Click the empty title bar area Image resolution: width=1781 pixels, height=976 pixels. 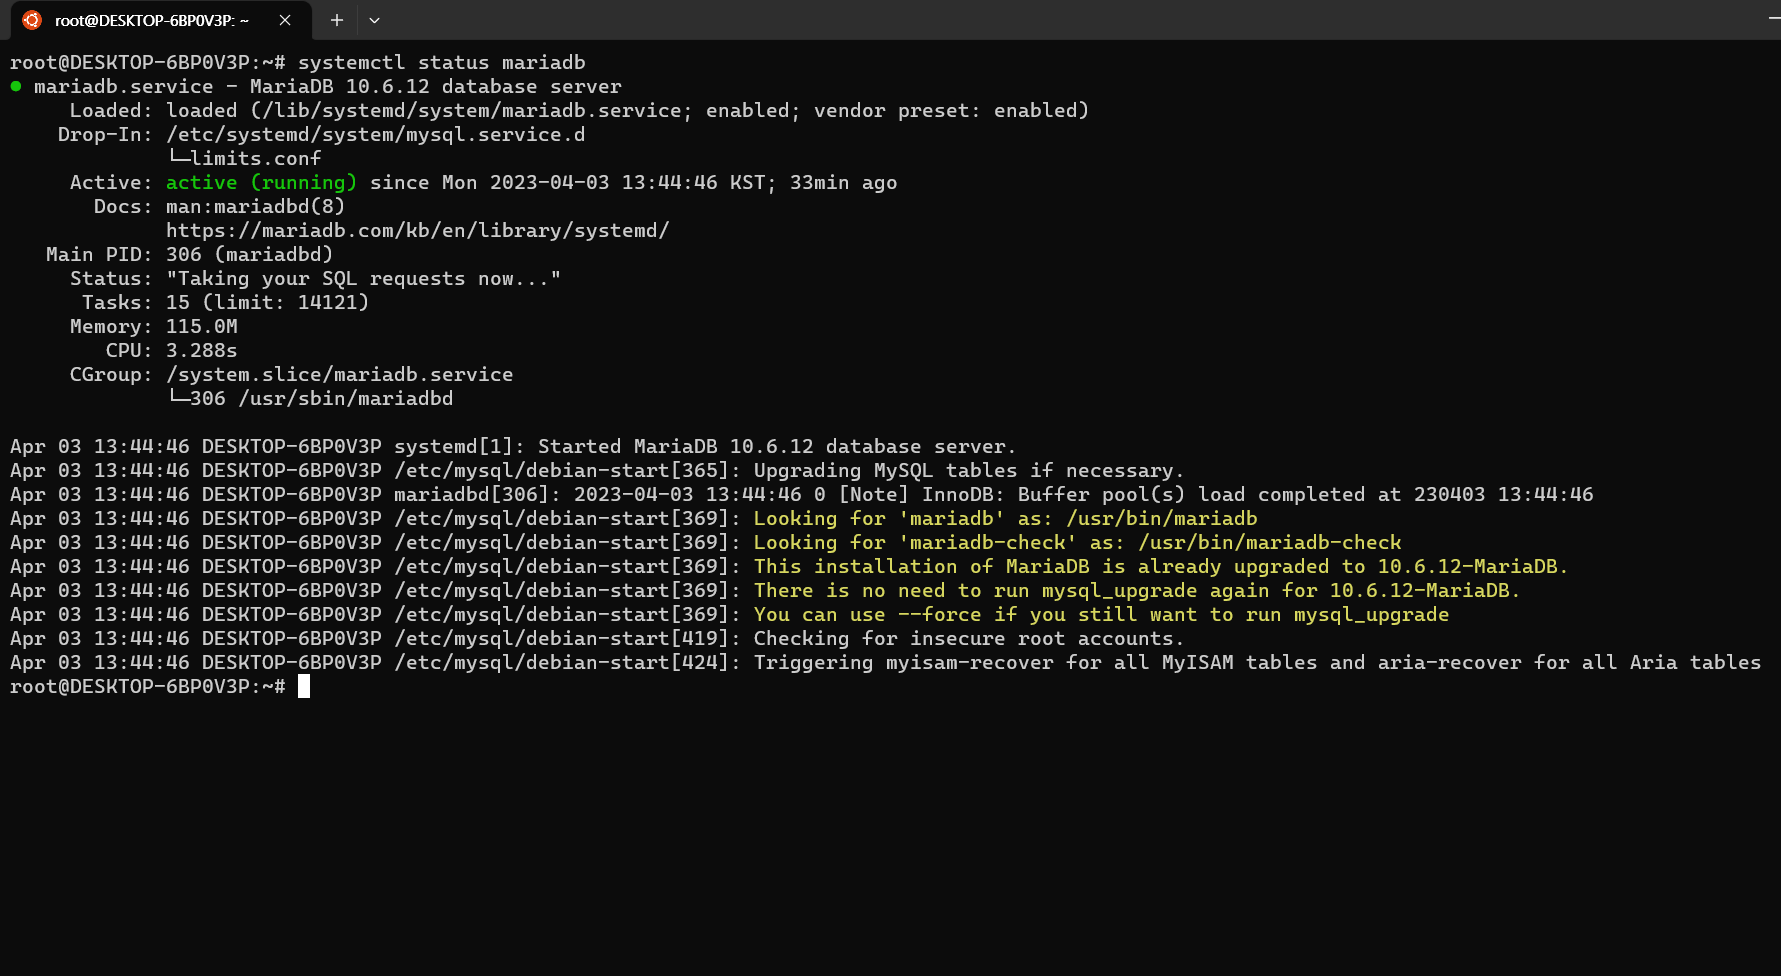tap(1000, 20)
